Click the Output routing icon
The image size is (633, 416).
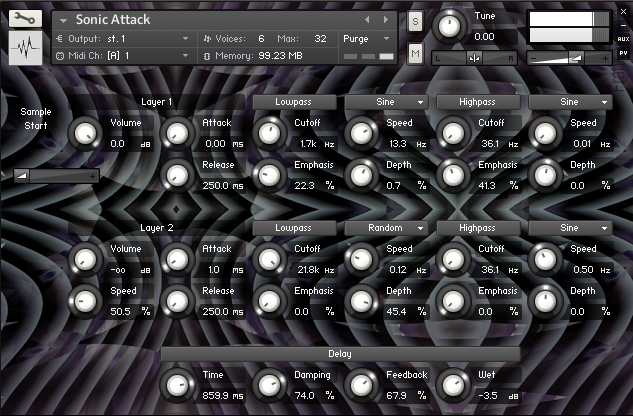coord(60,39)
